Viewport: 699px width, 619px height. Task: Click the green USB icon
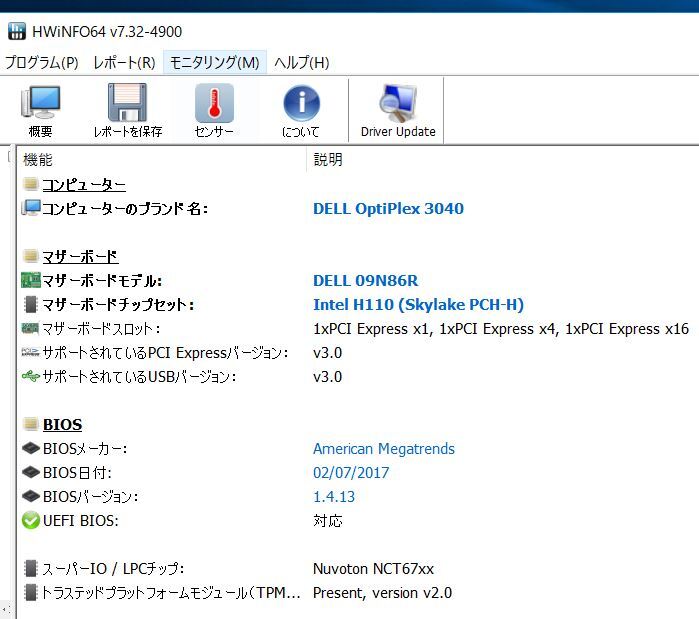tap(31, 376)
